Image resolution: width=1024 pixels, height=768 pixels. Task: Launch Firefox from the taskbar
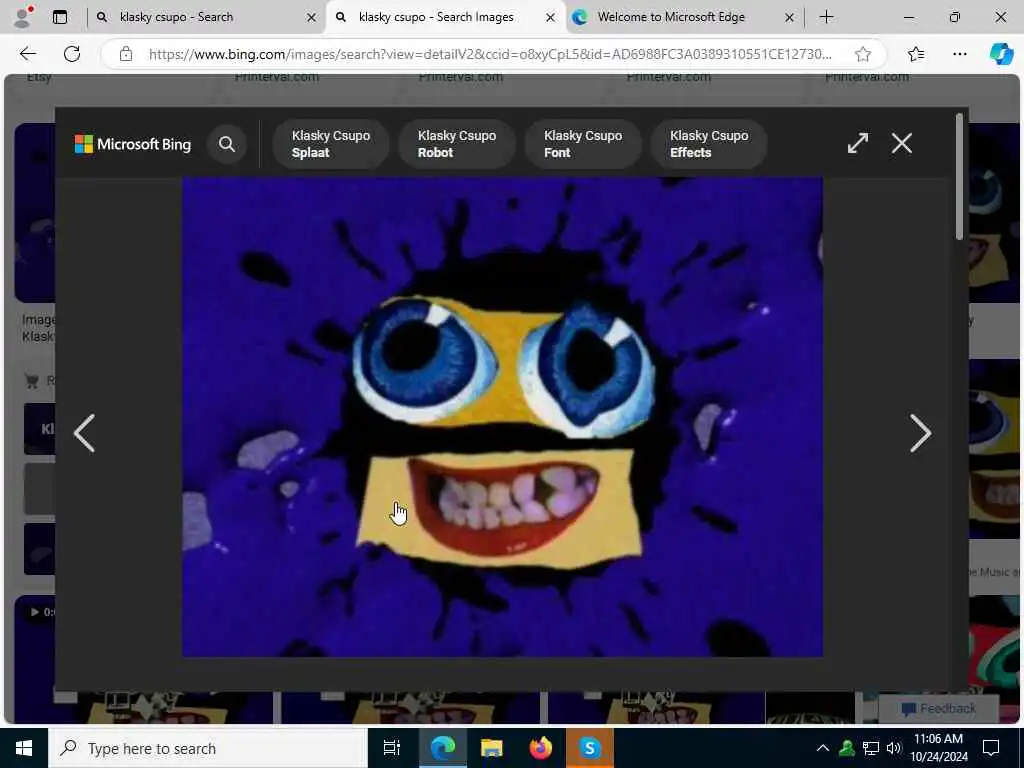pos(541,748)
